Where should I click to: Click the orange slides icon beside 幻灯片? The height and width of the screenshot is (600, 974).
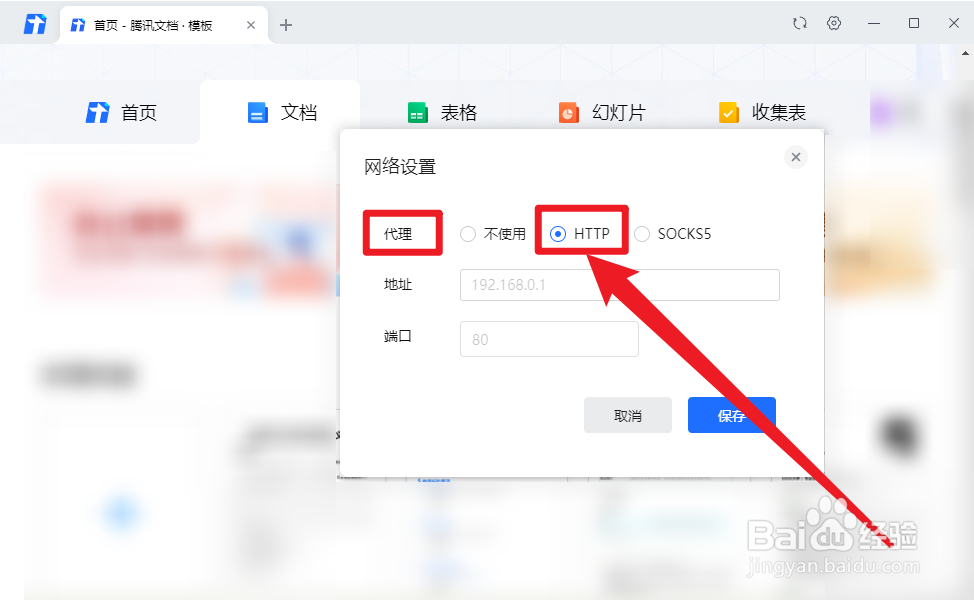click(568, 113)
